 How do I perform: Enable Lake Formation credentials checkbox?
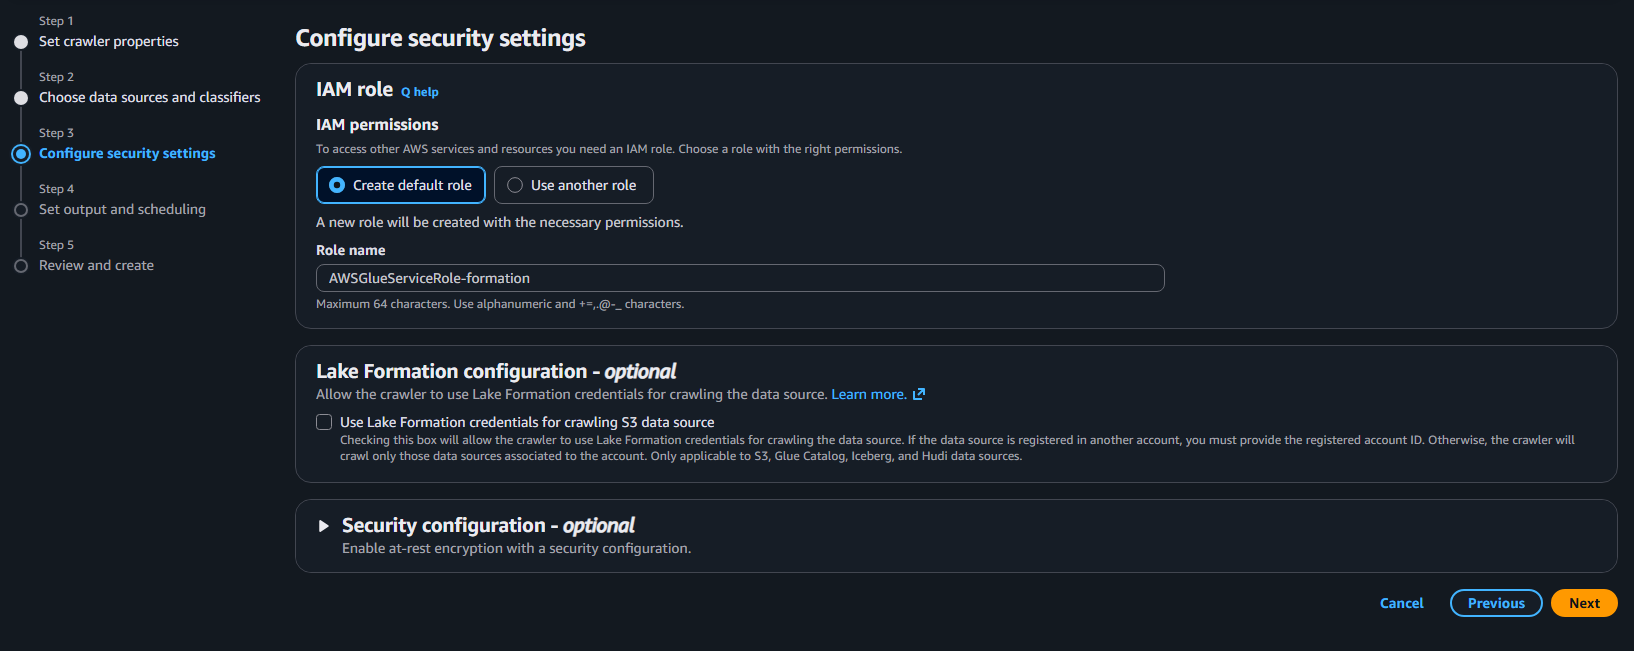click(x=324, y=422)
